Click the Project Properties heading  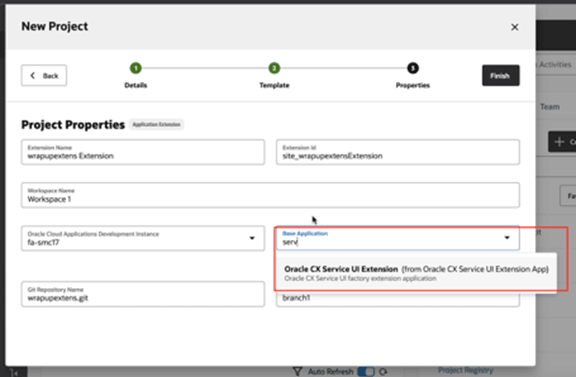(x=73, y=125)
